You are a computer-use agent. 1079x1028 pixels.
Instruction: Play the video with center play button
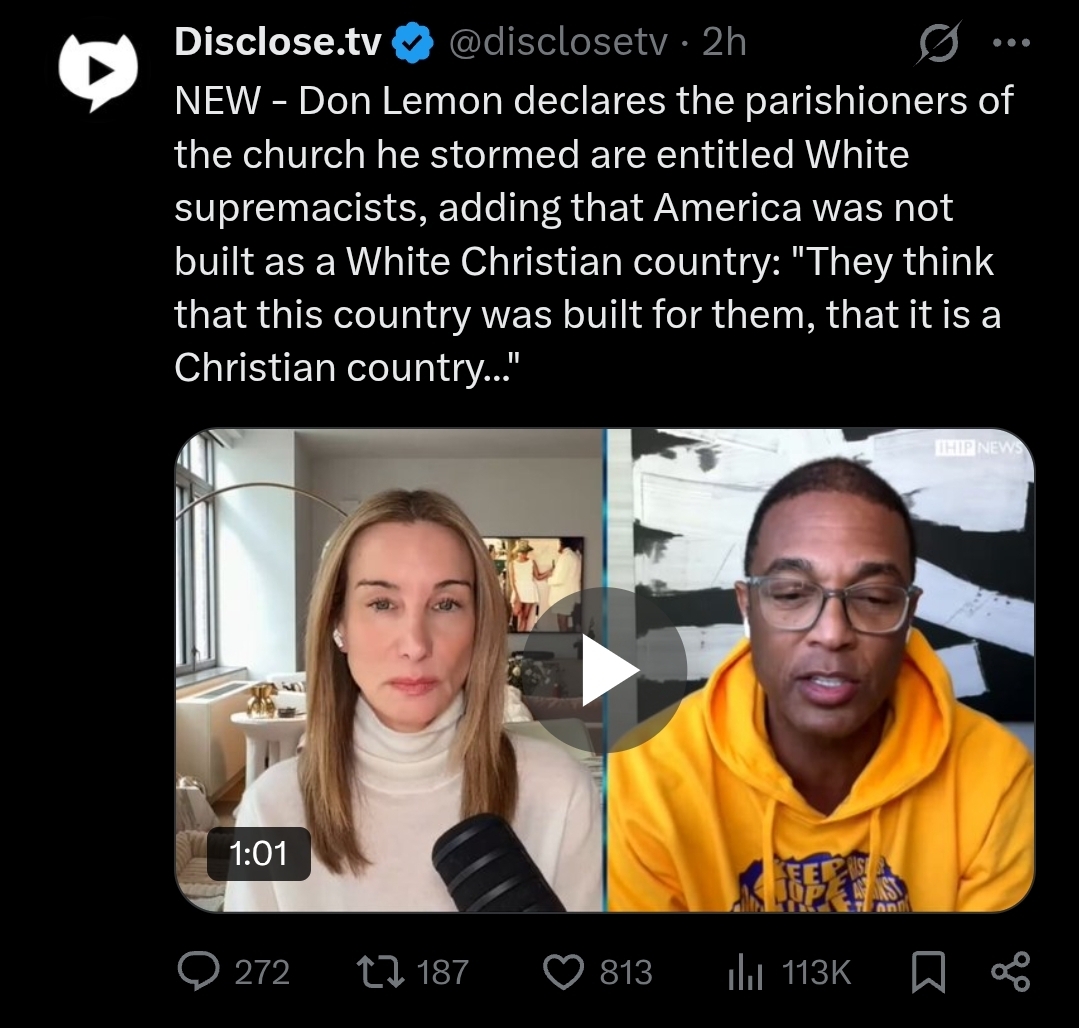tap(605, 670)
